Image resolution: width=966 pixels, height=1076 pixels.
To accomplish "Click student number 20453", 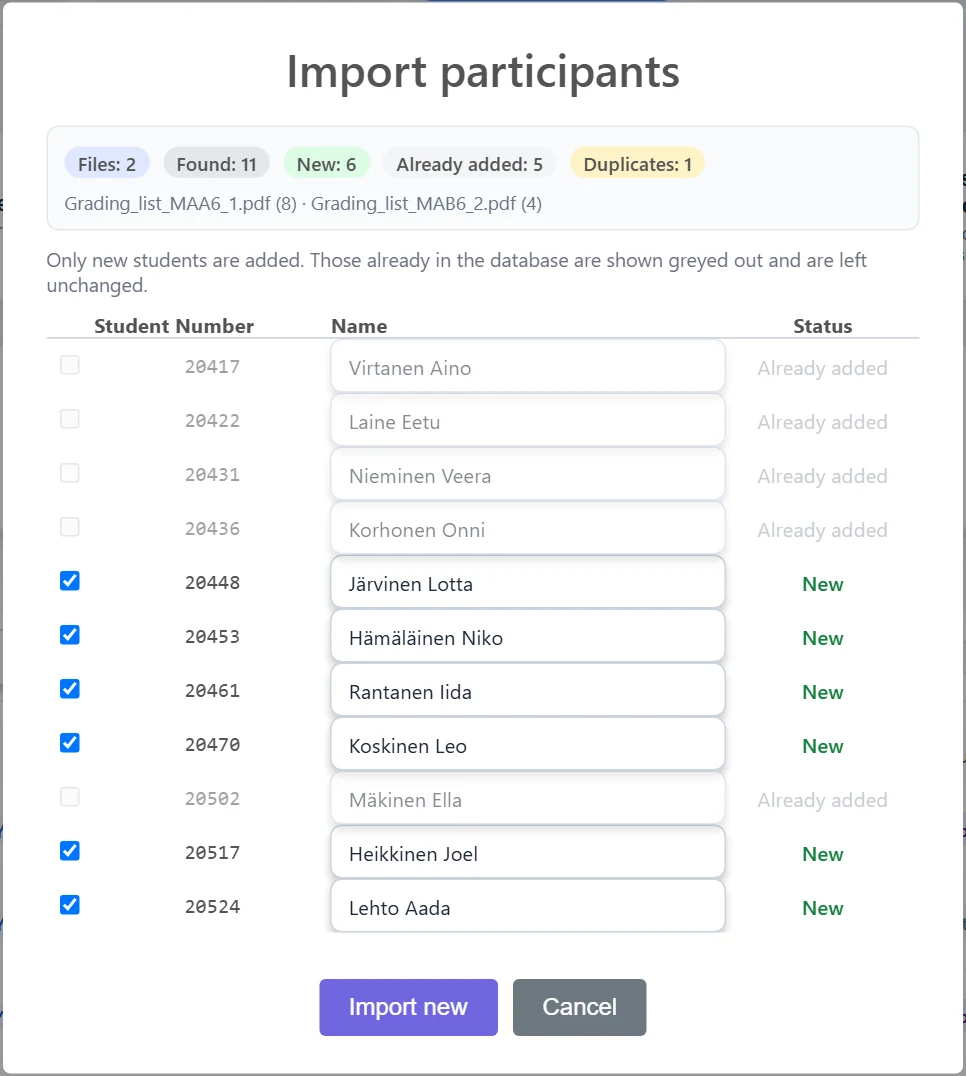I will (212, 637).
